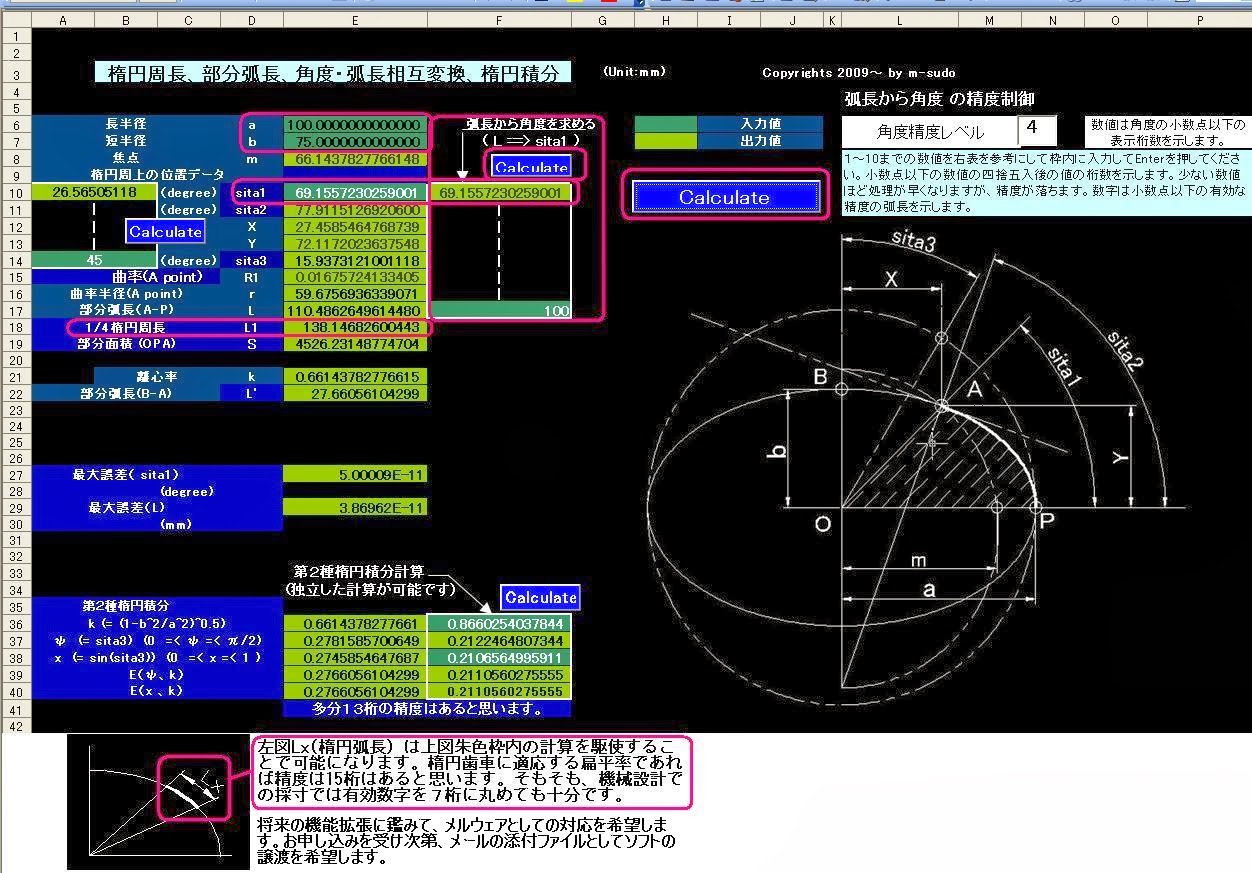This screenshot has width=1252, height=873.
Task: Select the 入力値 legend cell
Action: click(x=760, y=124)
